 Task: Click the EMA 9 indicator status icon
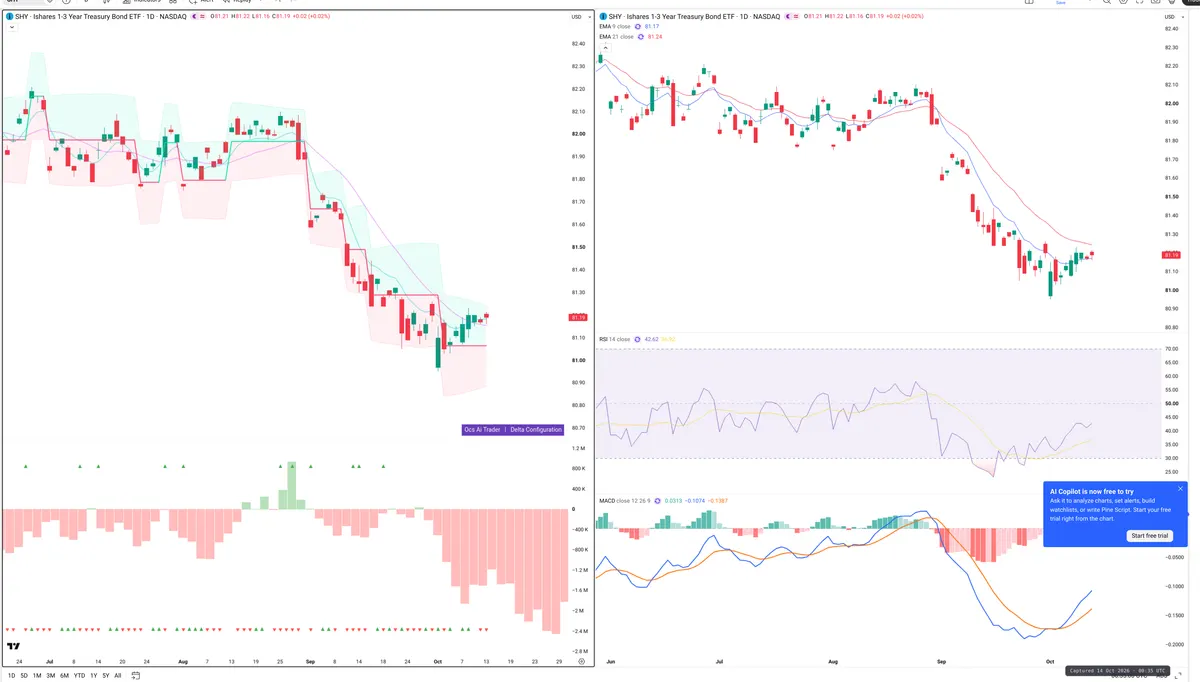click(x=638, y=27)
